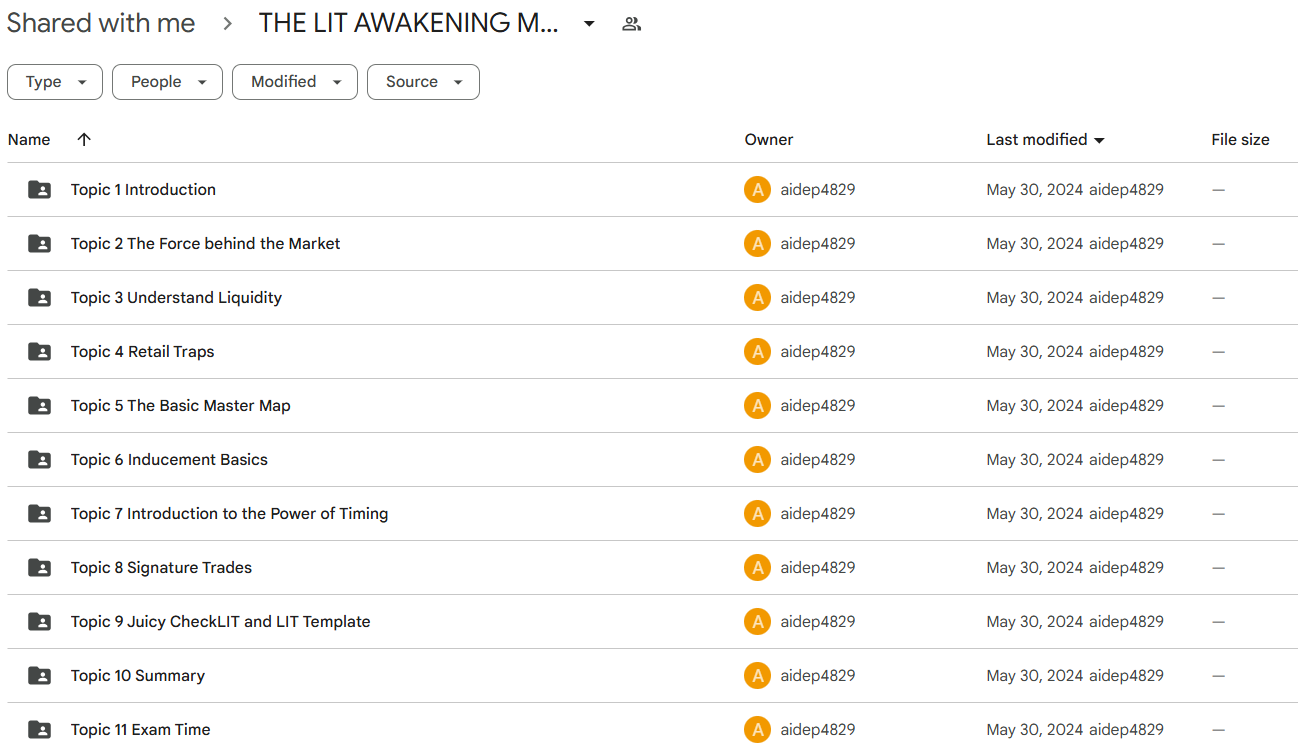Click the THE LIT AWAKENING M... folder title
This screenshot has height=756, width=1298.
[x=408, y=23]
